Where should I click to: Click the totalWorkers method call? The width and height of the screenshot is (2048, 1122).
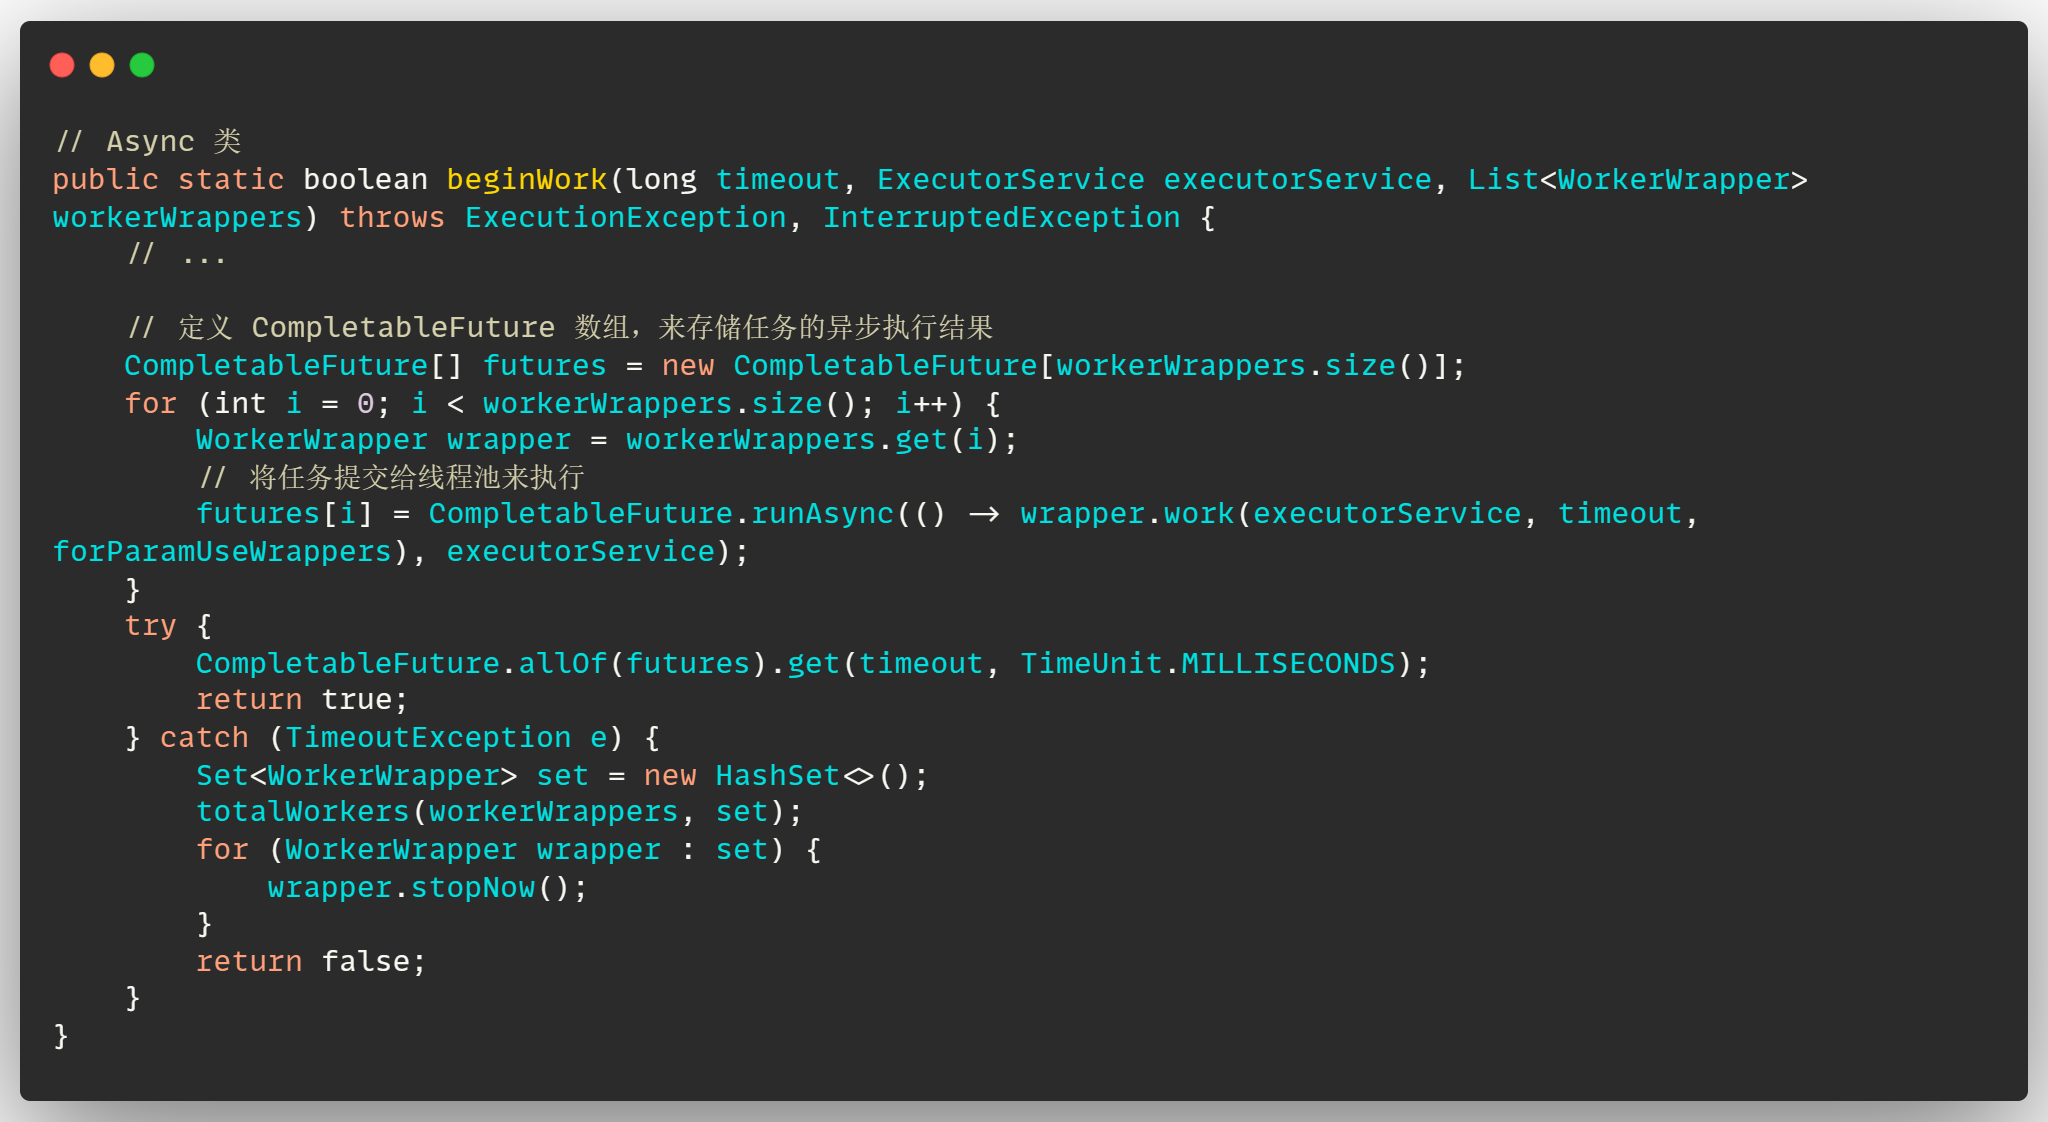[x=302, y=812]
